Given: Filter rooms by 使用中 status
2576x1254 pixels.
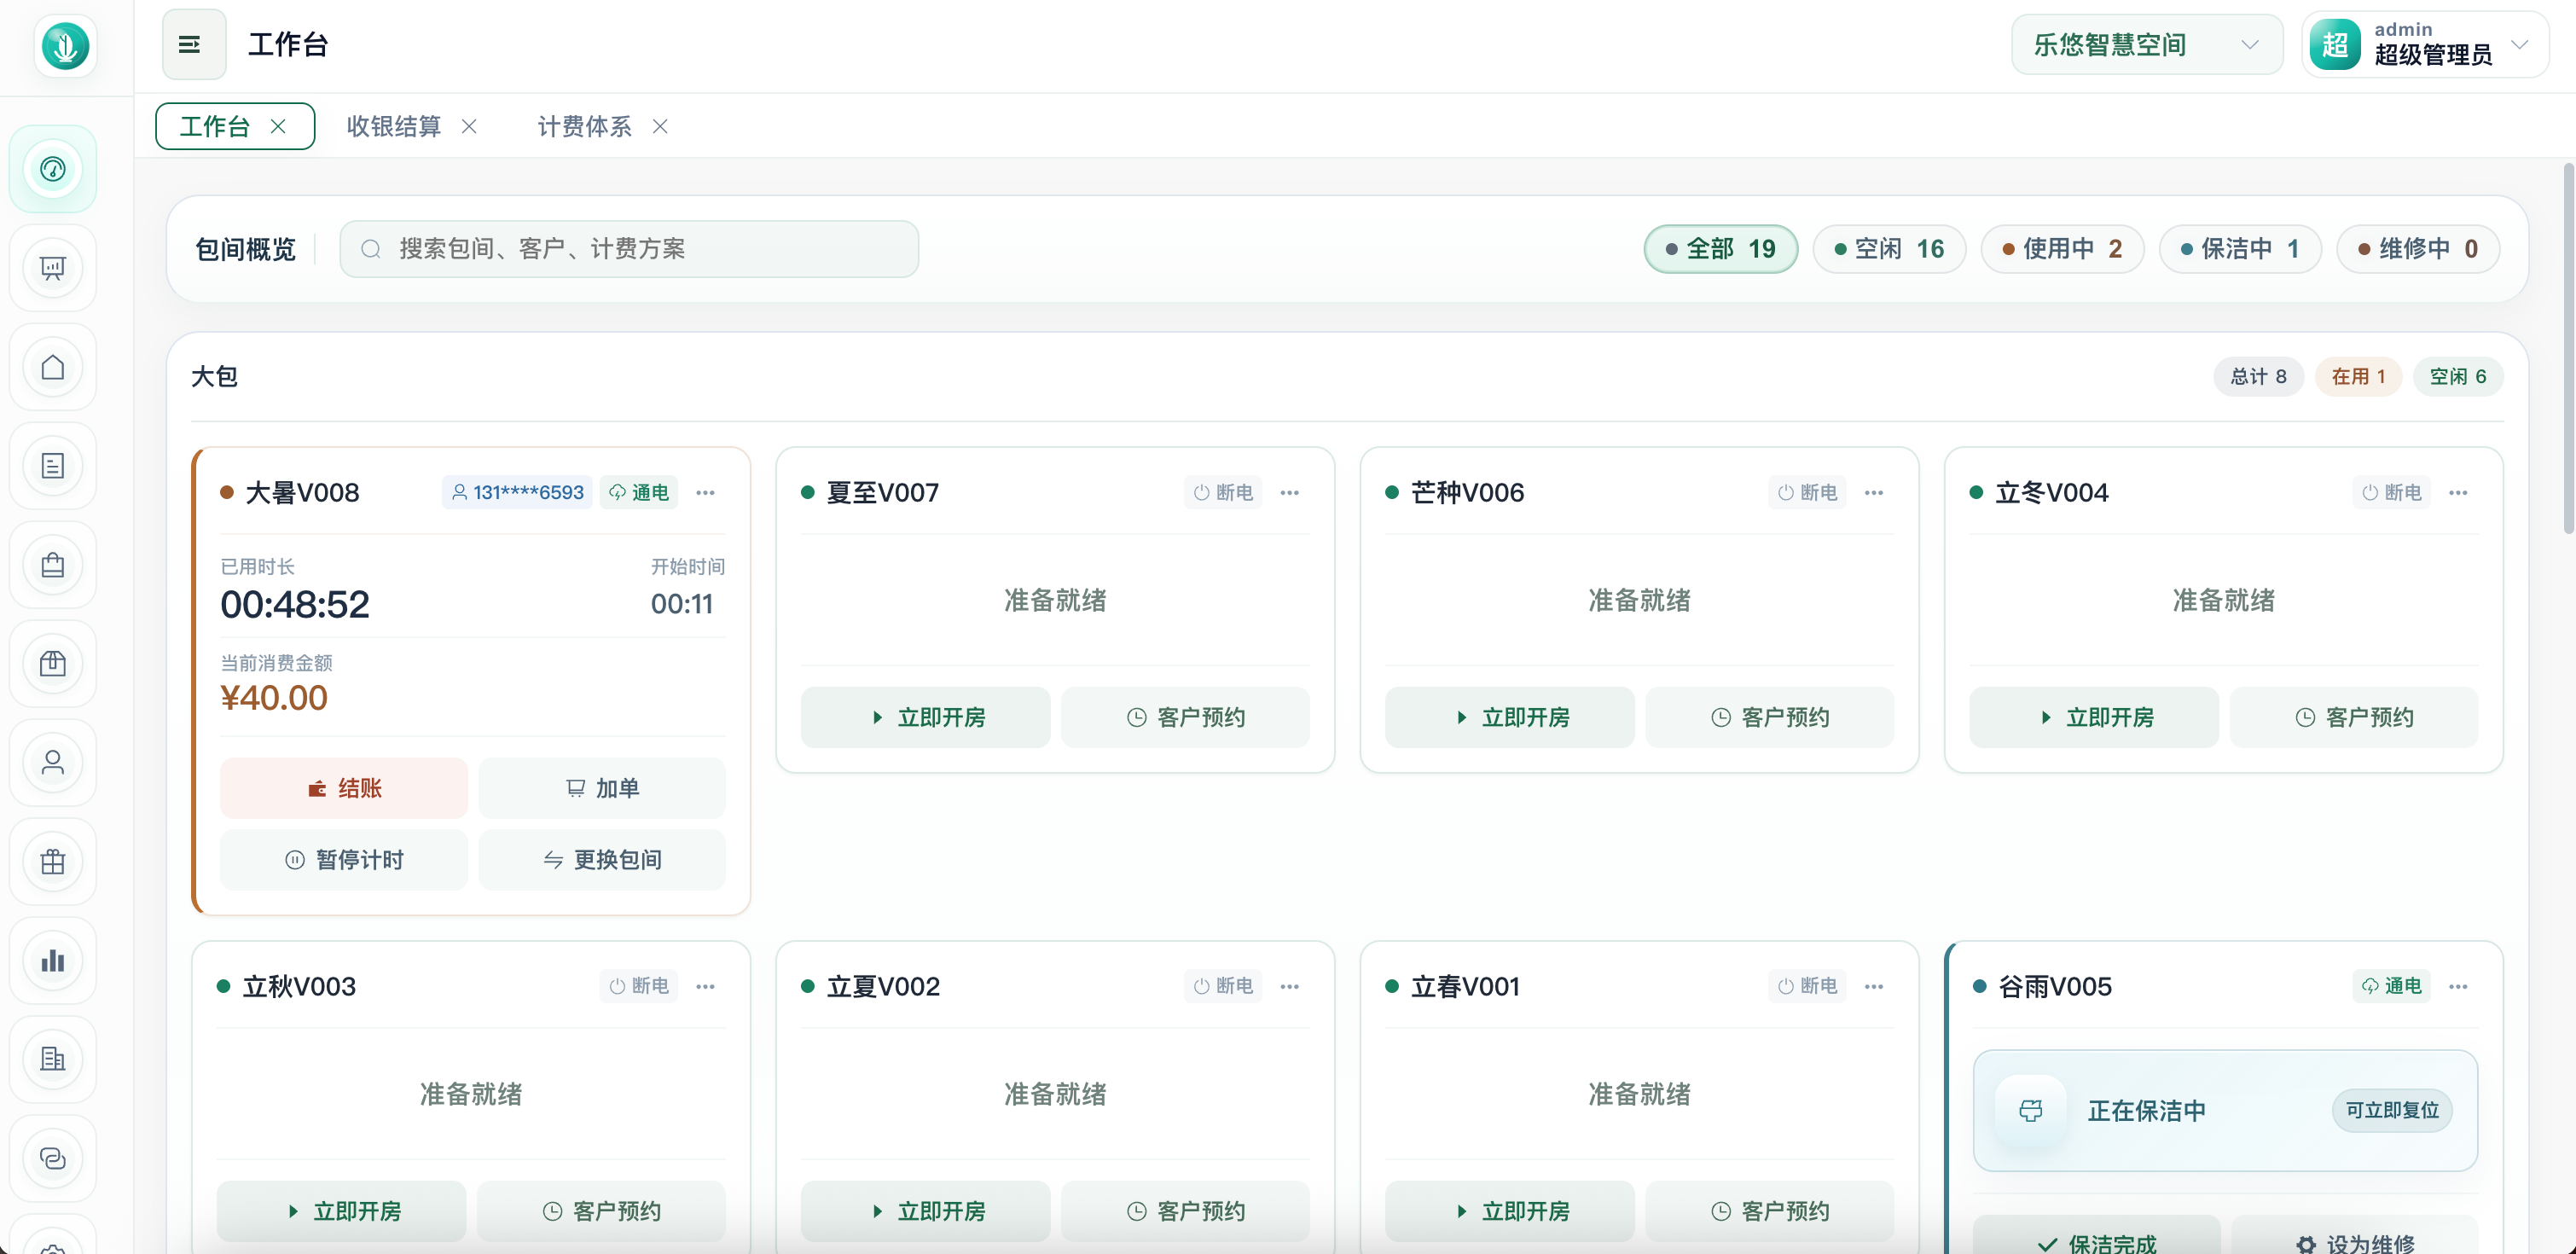Looking at the screenshot, I should point(2062,249).
